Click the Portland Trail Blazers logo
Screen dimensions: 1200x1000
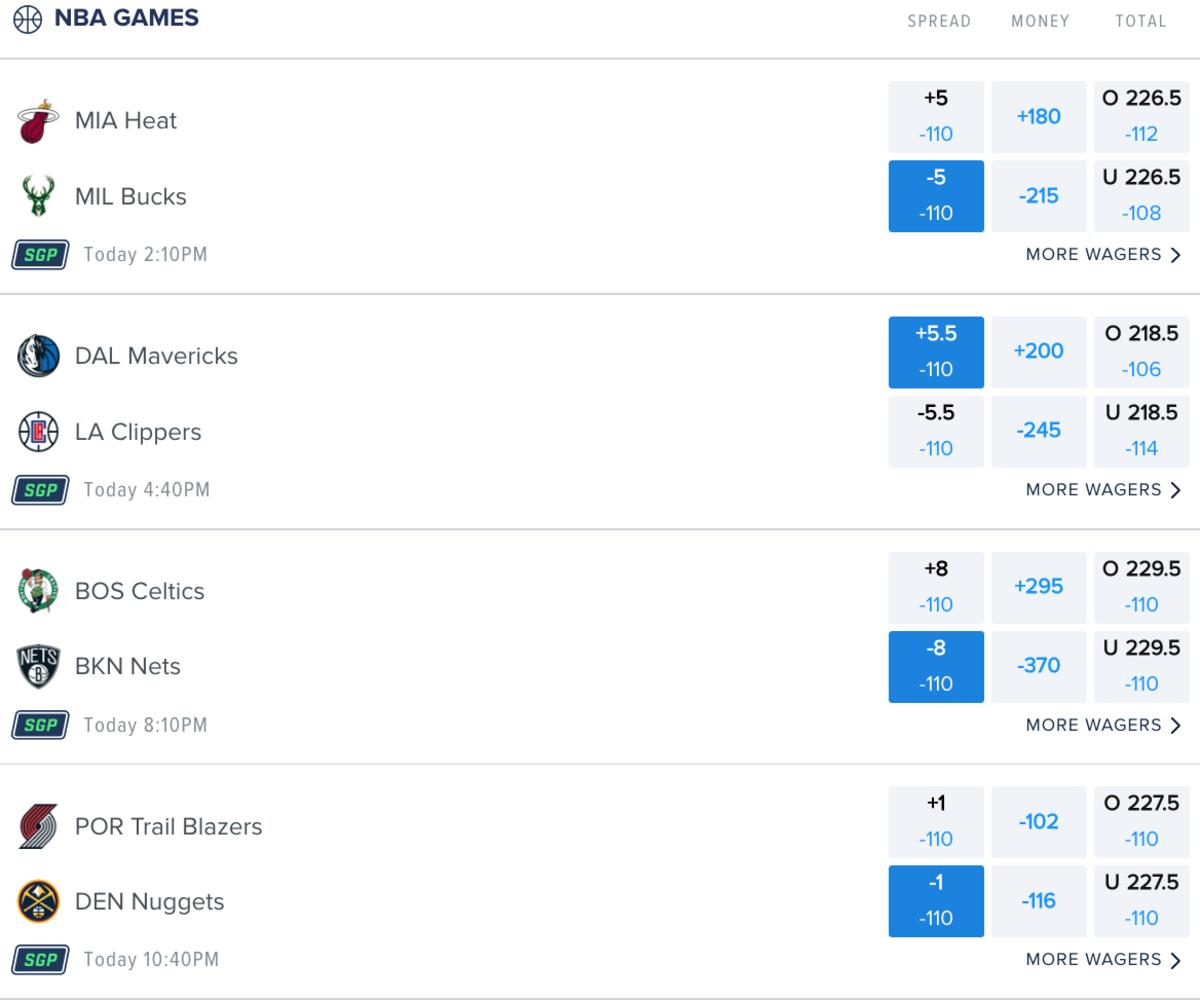click(x=39, y=827)
